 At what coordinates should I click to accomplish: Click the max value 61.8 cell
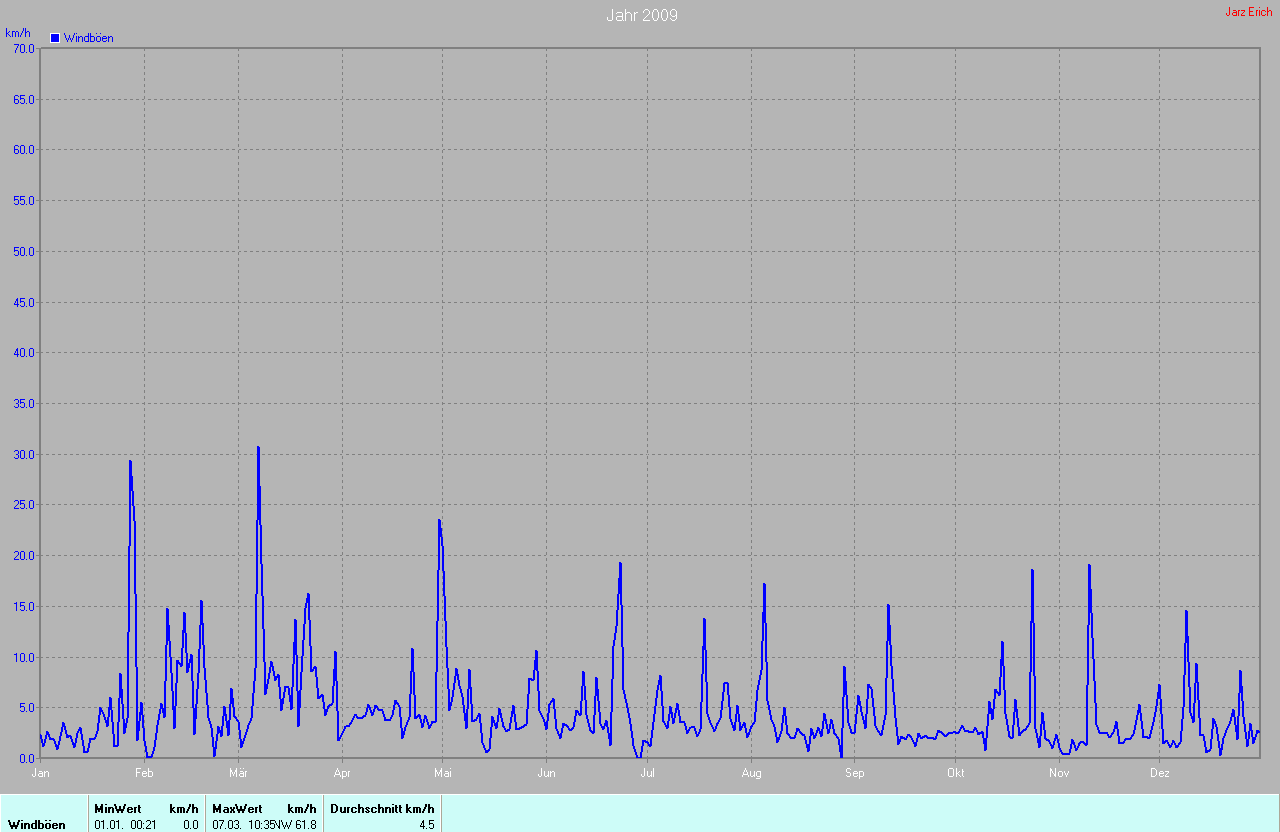click(305, 825)
